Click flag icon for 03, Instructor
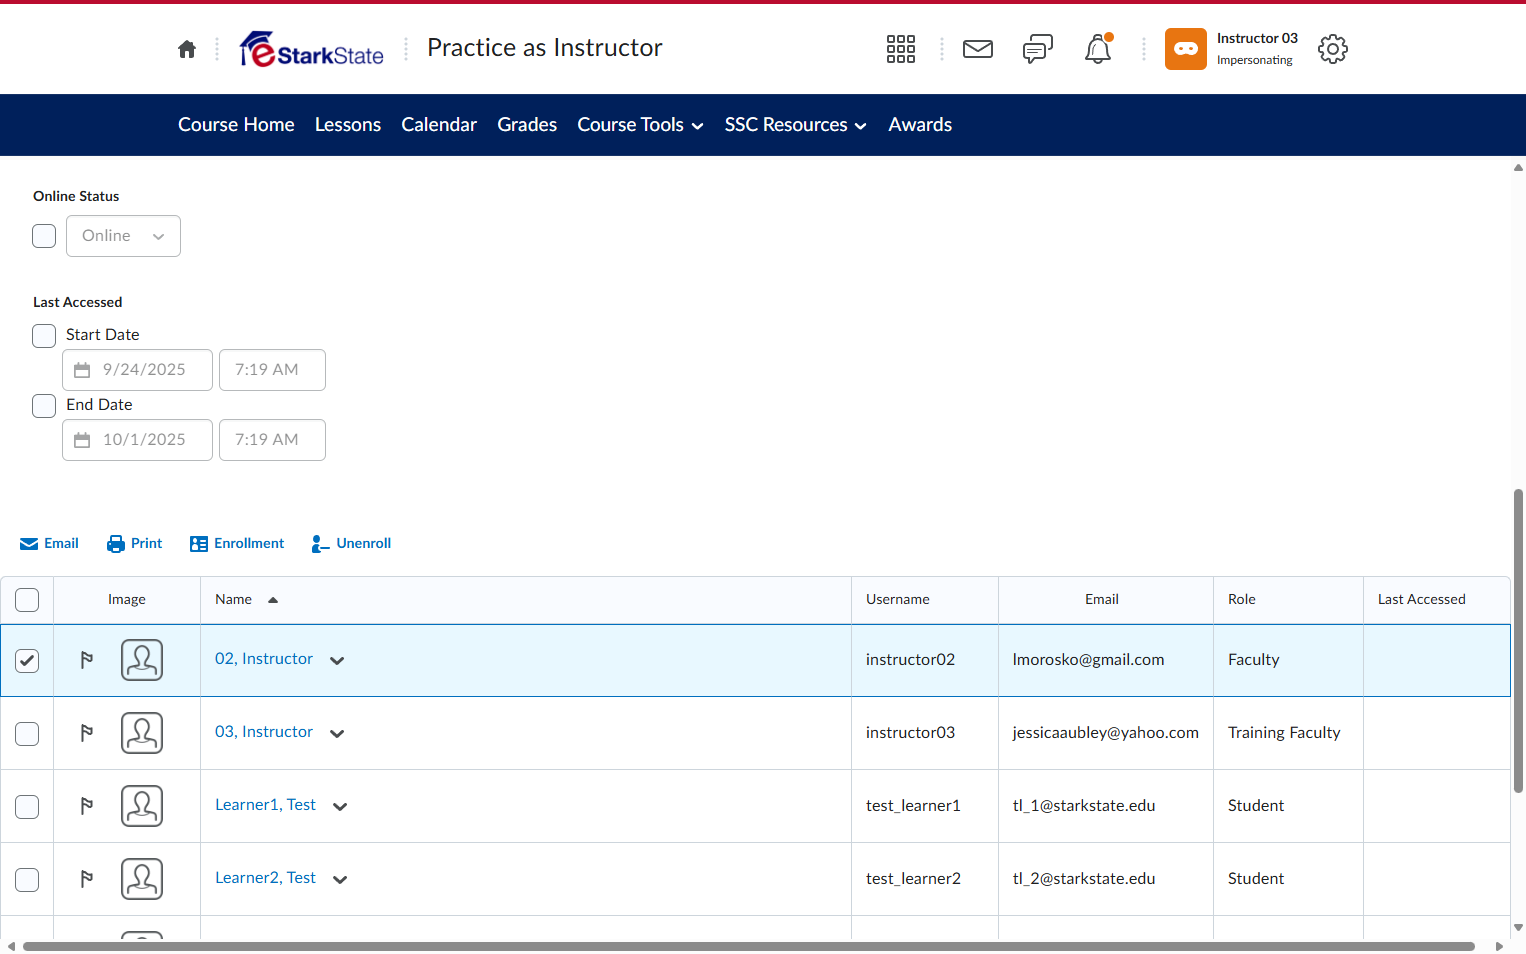Screen dimensions: 1526x954 click(87, 733)
